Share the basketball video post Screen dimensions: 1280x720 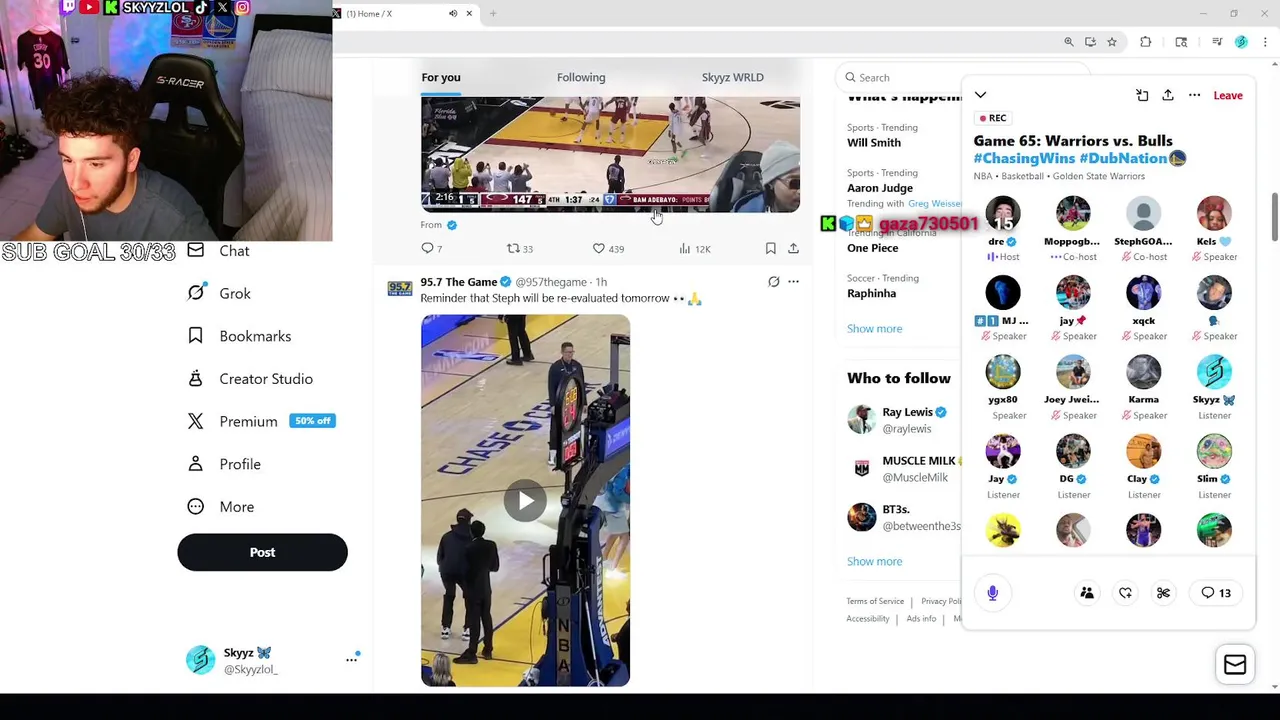click(793, 248)
